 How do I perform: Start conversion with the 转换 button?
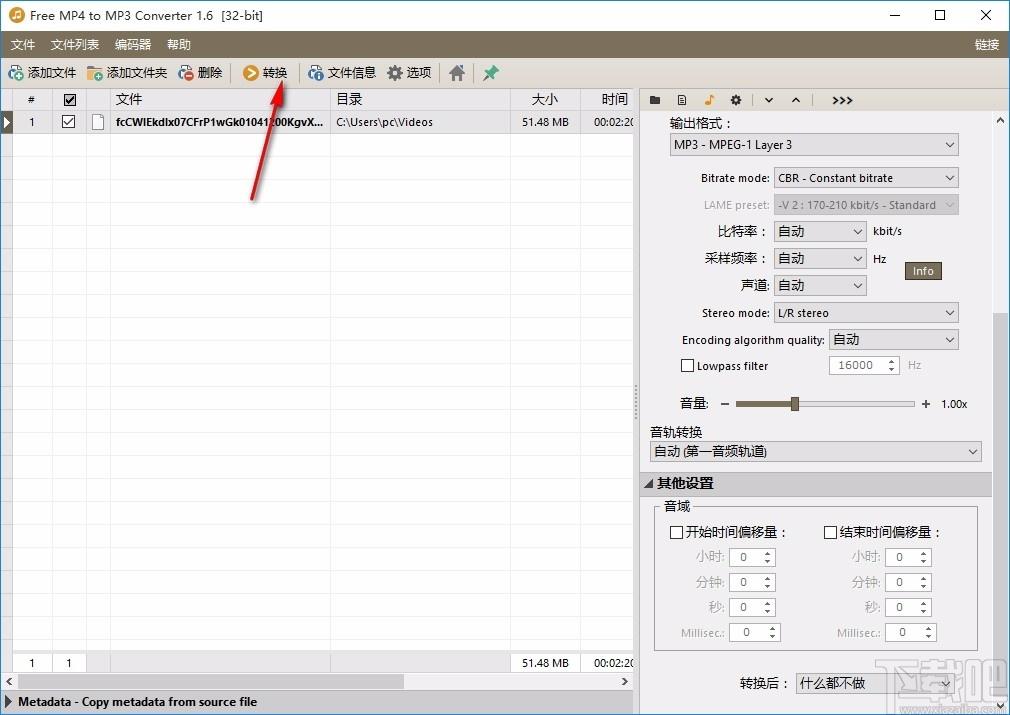pyautogui.click(x=265, y=73)
